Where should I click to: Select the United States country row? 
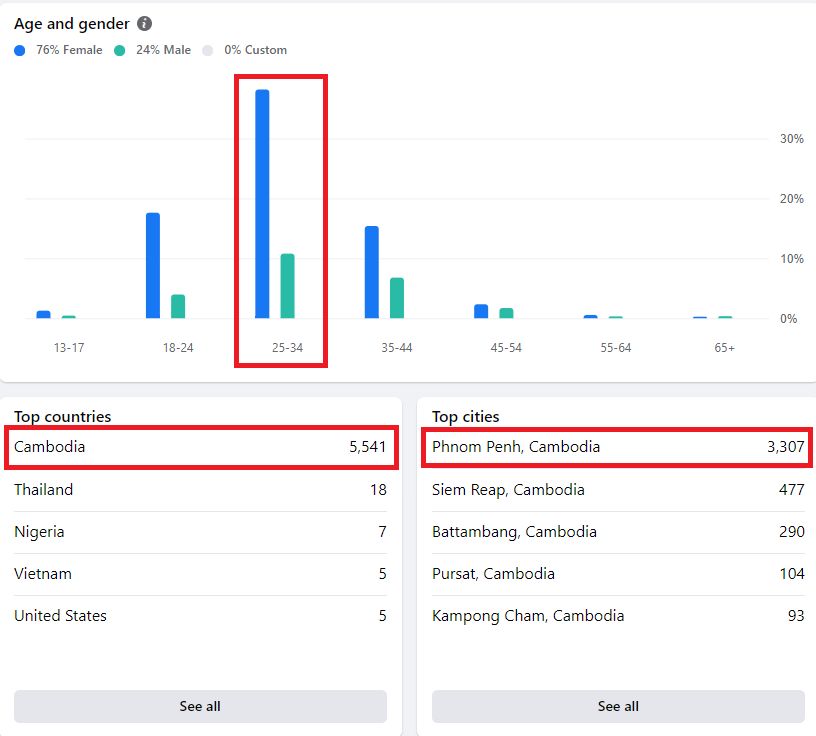pyautogui.click(x=200, y=616)
